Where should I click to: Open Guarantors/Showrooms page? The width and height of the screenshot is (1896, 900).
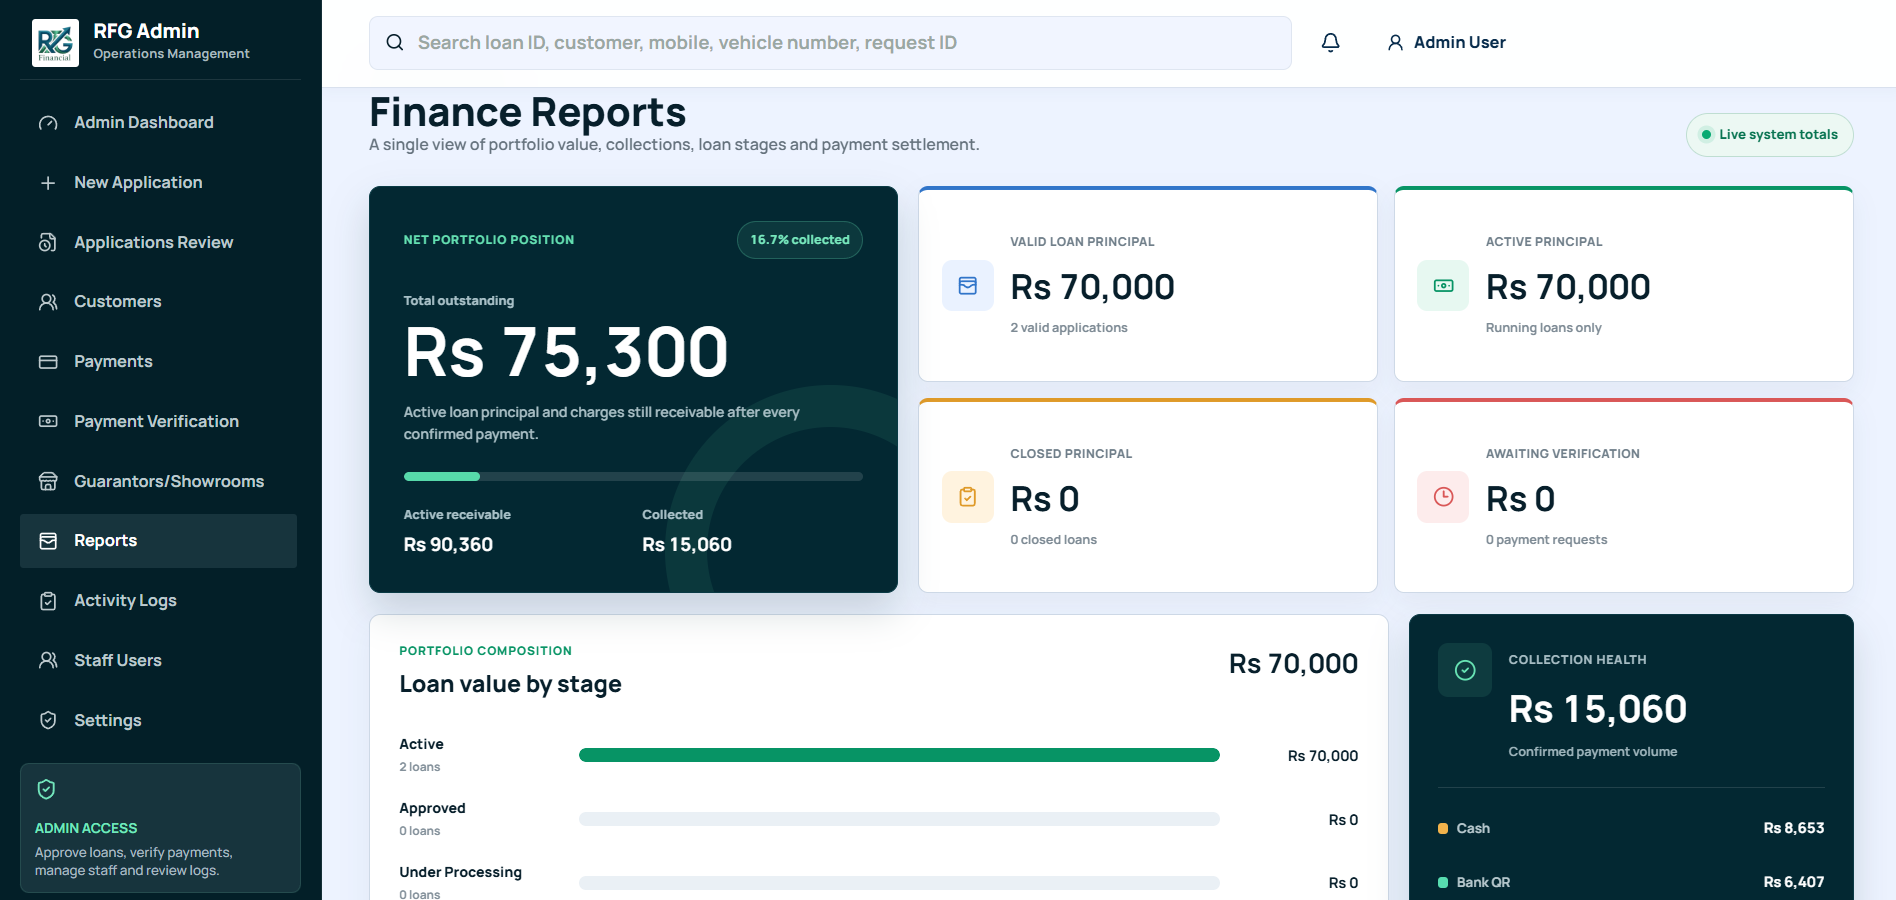tap(158, 482)
